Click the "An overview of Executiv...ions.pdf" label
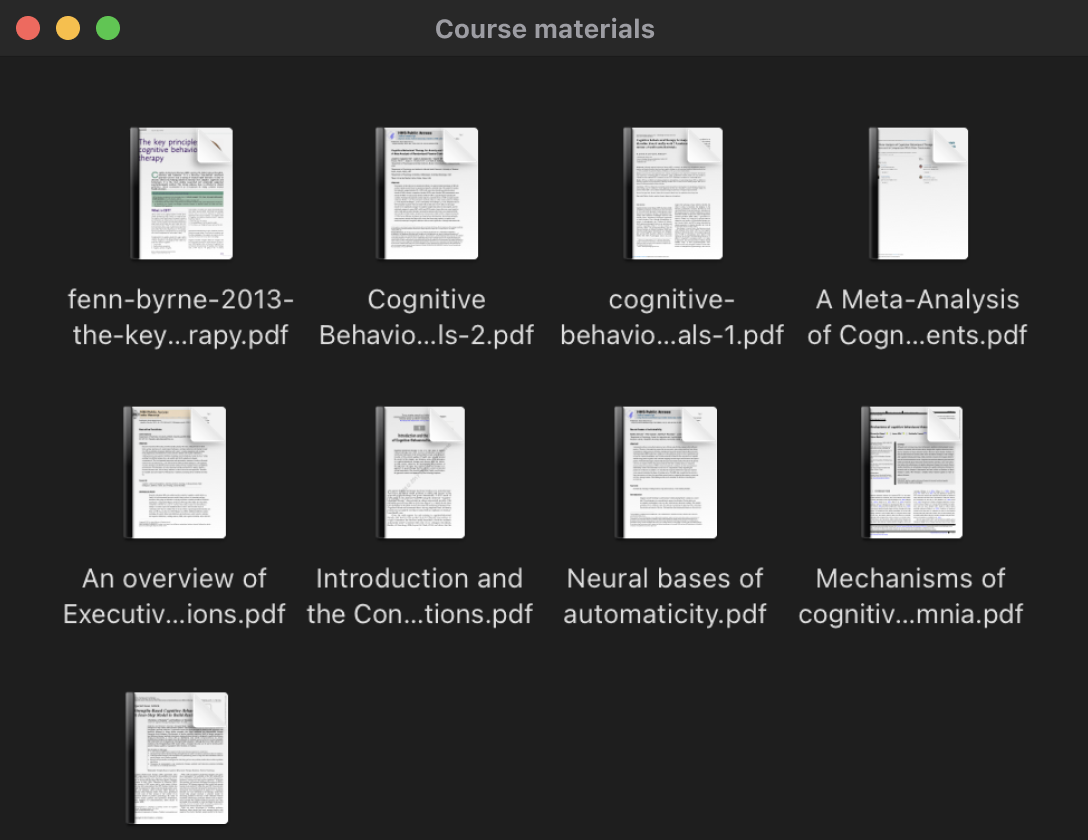The height and width of the screenshot is (840, 1088). click(175, 596)
